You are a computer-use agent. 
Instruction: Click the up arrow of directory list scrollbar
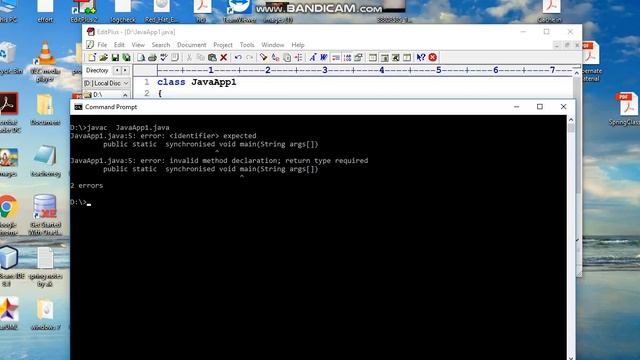(125, 95)
